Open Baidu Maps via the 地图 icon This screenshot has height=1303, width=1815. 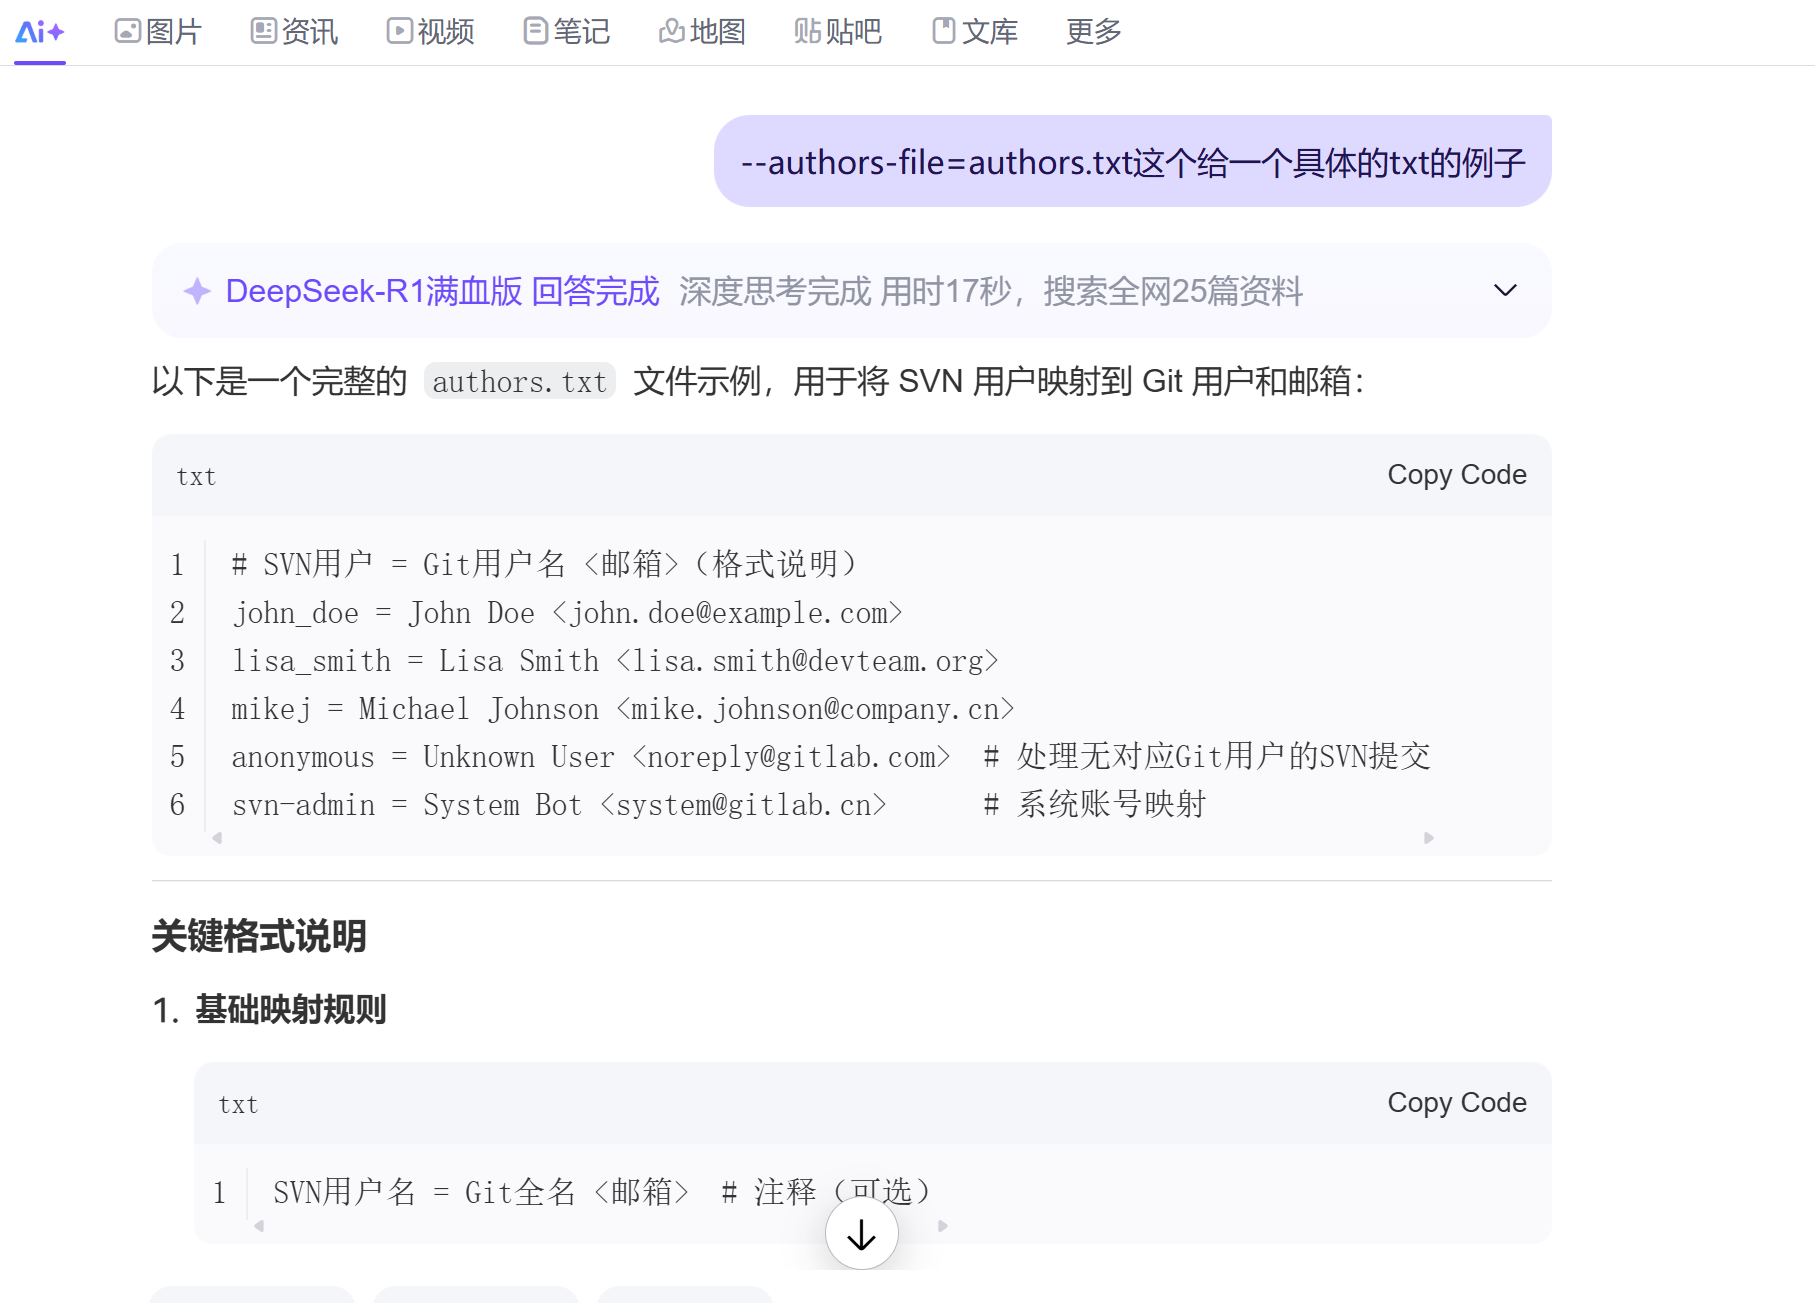671,30
